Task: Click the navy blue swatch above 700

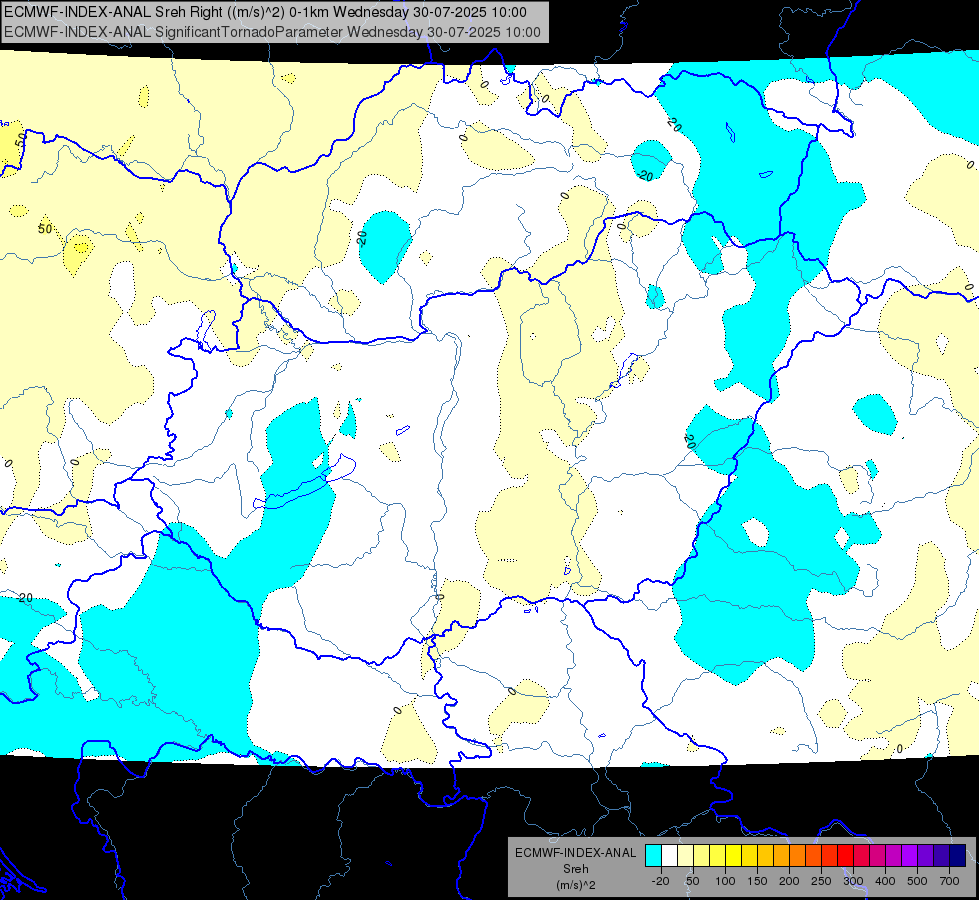Action: pos(958,855)
